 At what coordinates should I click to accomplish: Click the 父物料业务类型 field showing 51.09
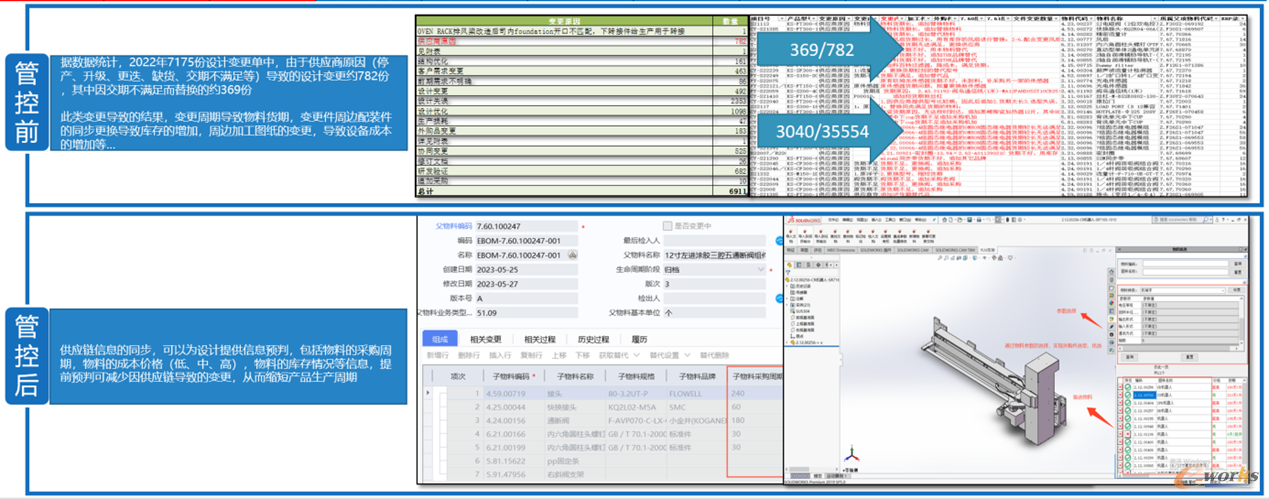(x=526, y=313)
